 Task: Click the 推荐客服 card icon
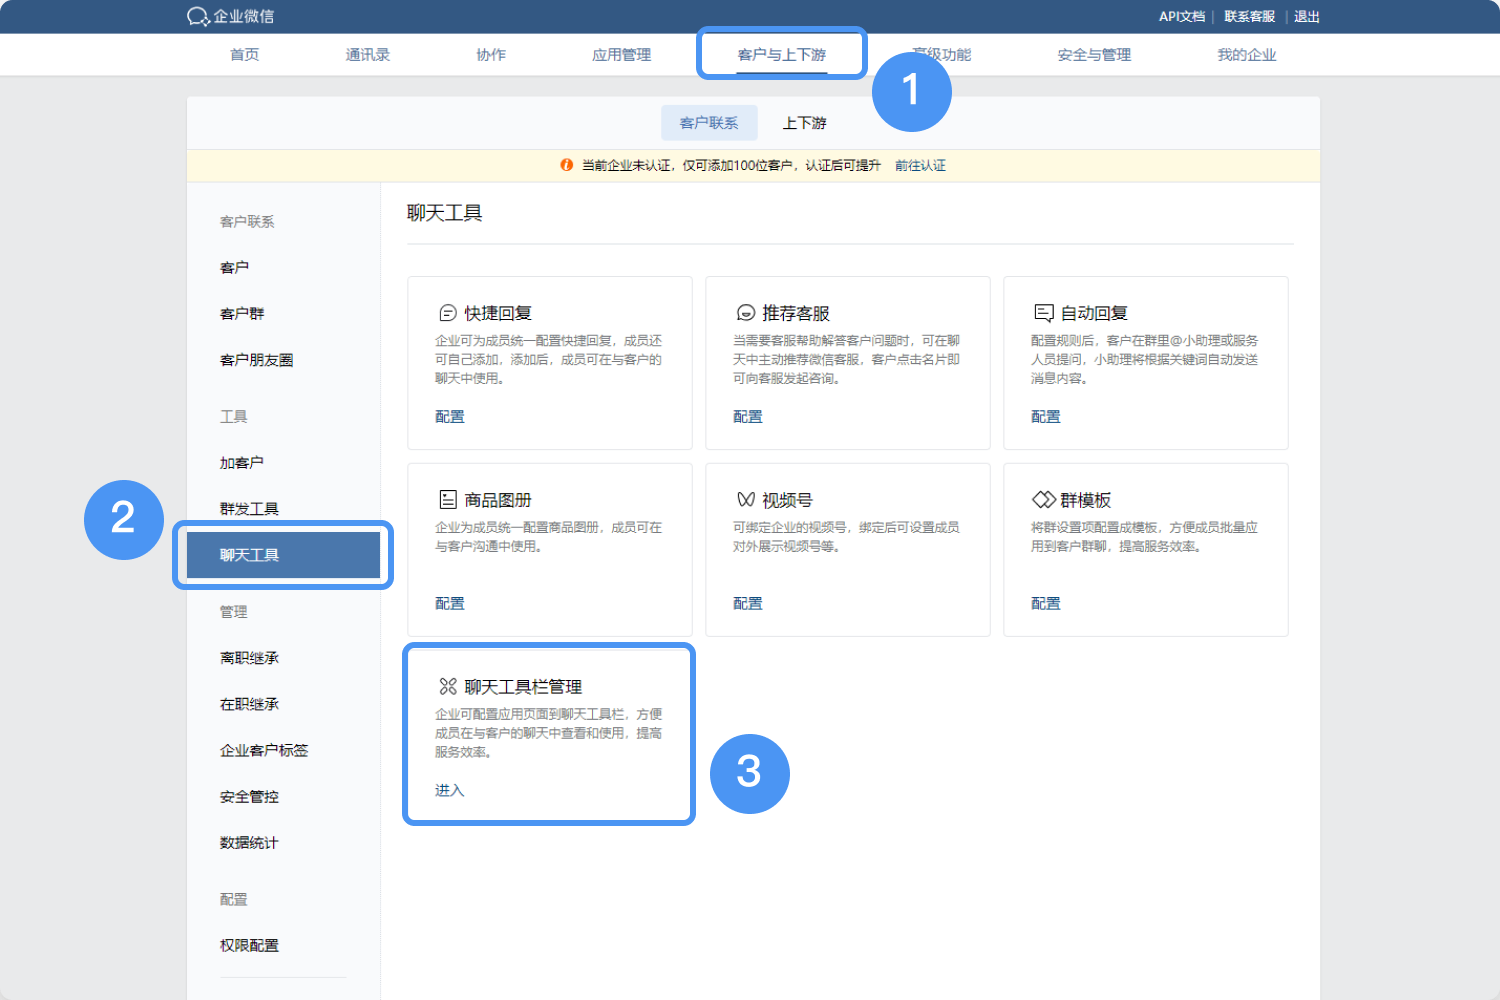pyautogui.click(x=746, y=313)
